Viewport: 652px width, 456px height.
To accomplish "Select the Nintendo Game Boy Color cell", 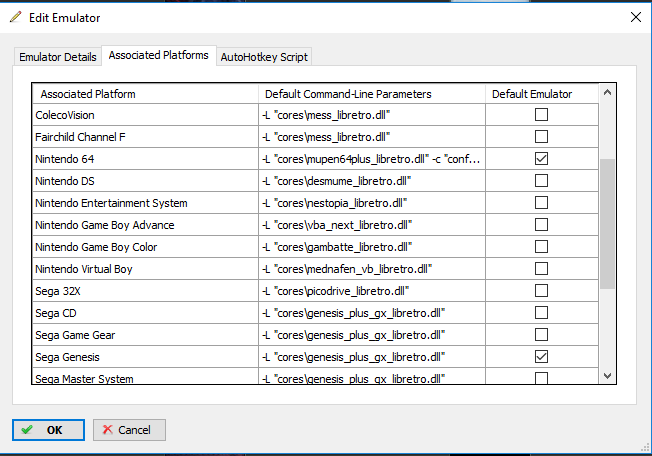I will (146, 247).
